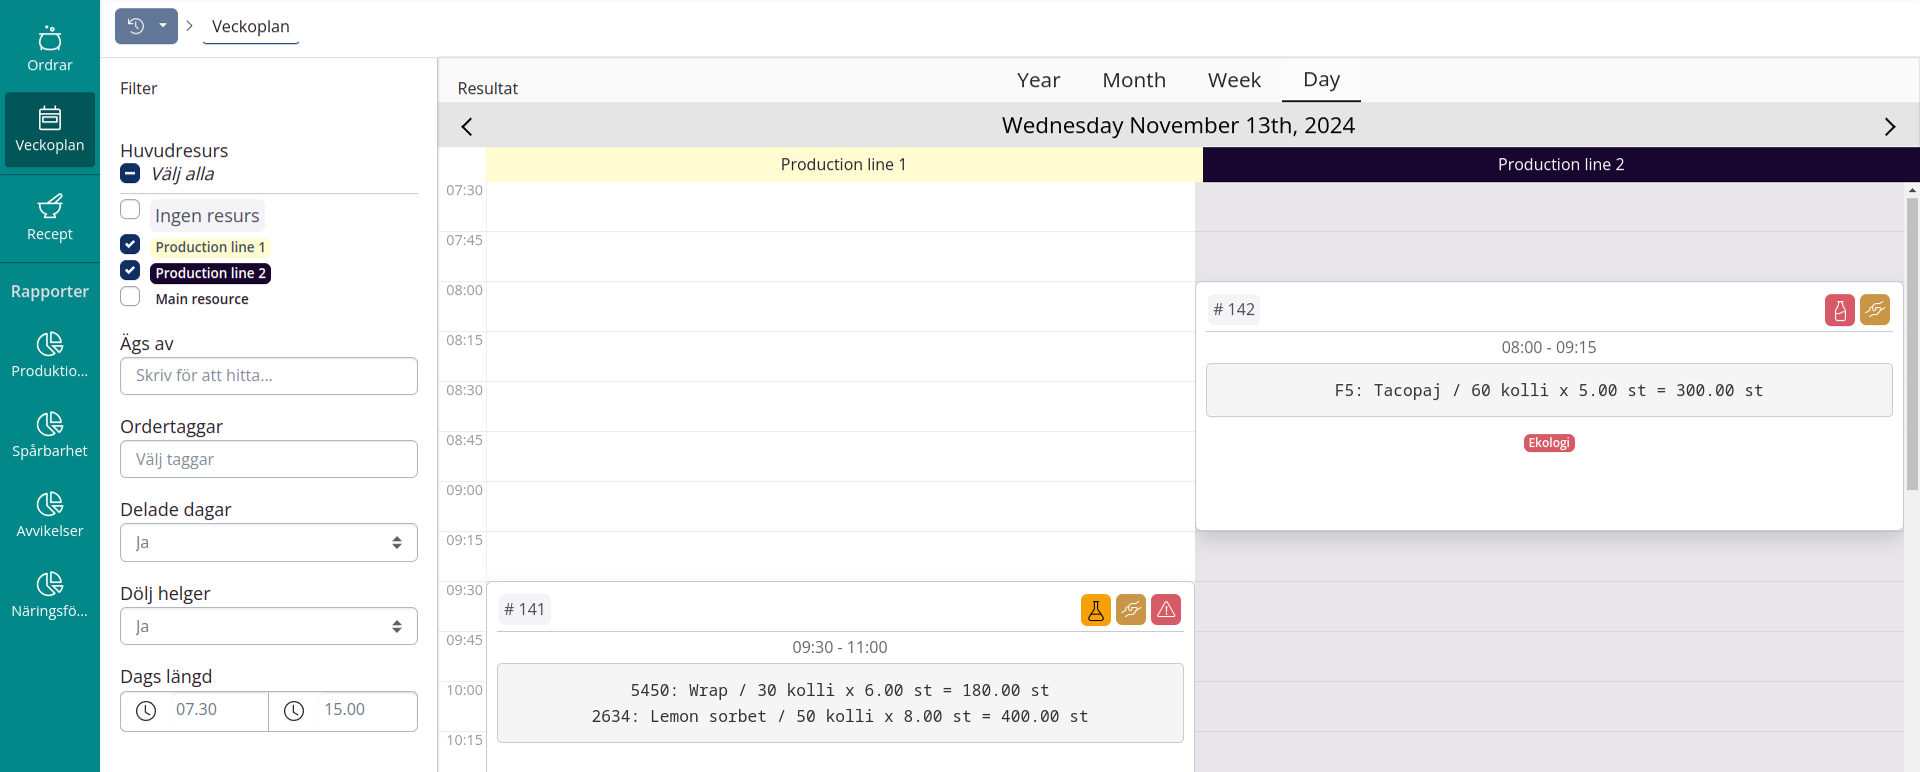This screenshot has width=1920, height=772.
Task: Open the Dölj helger dropdown
Action: (x=268, y=627)
